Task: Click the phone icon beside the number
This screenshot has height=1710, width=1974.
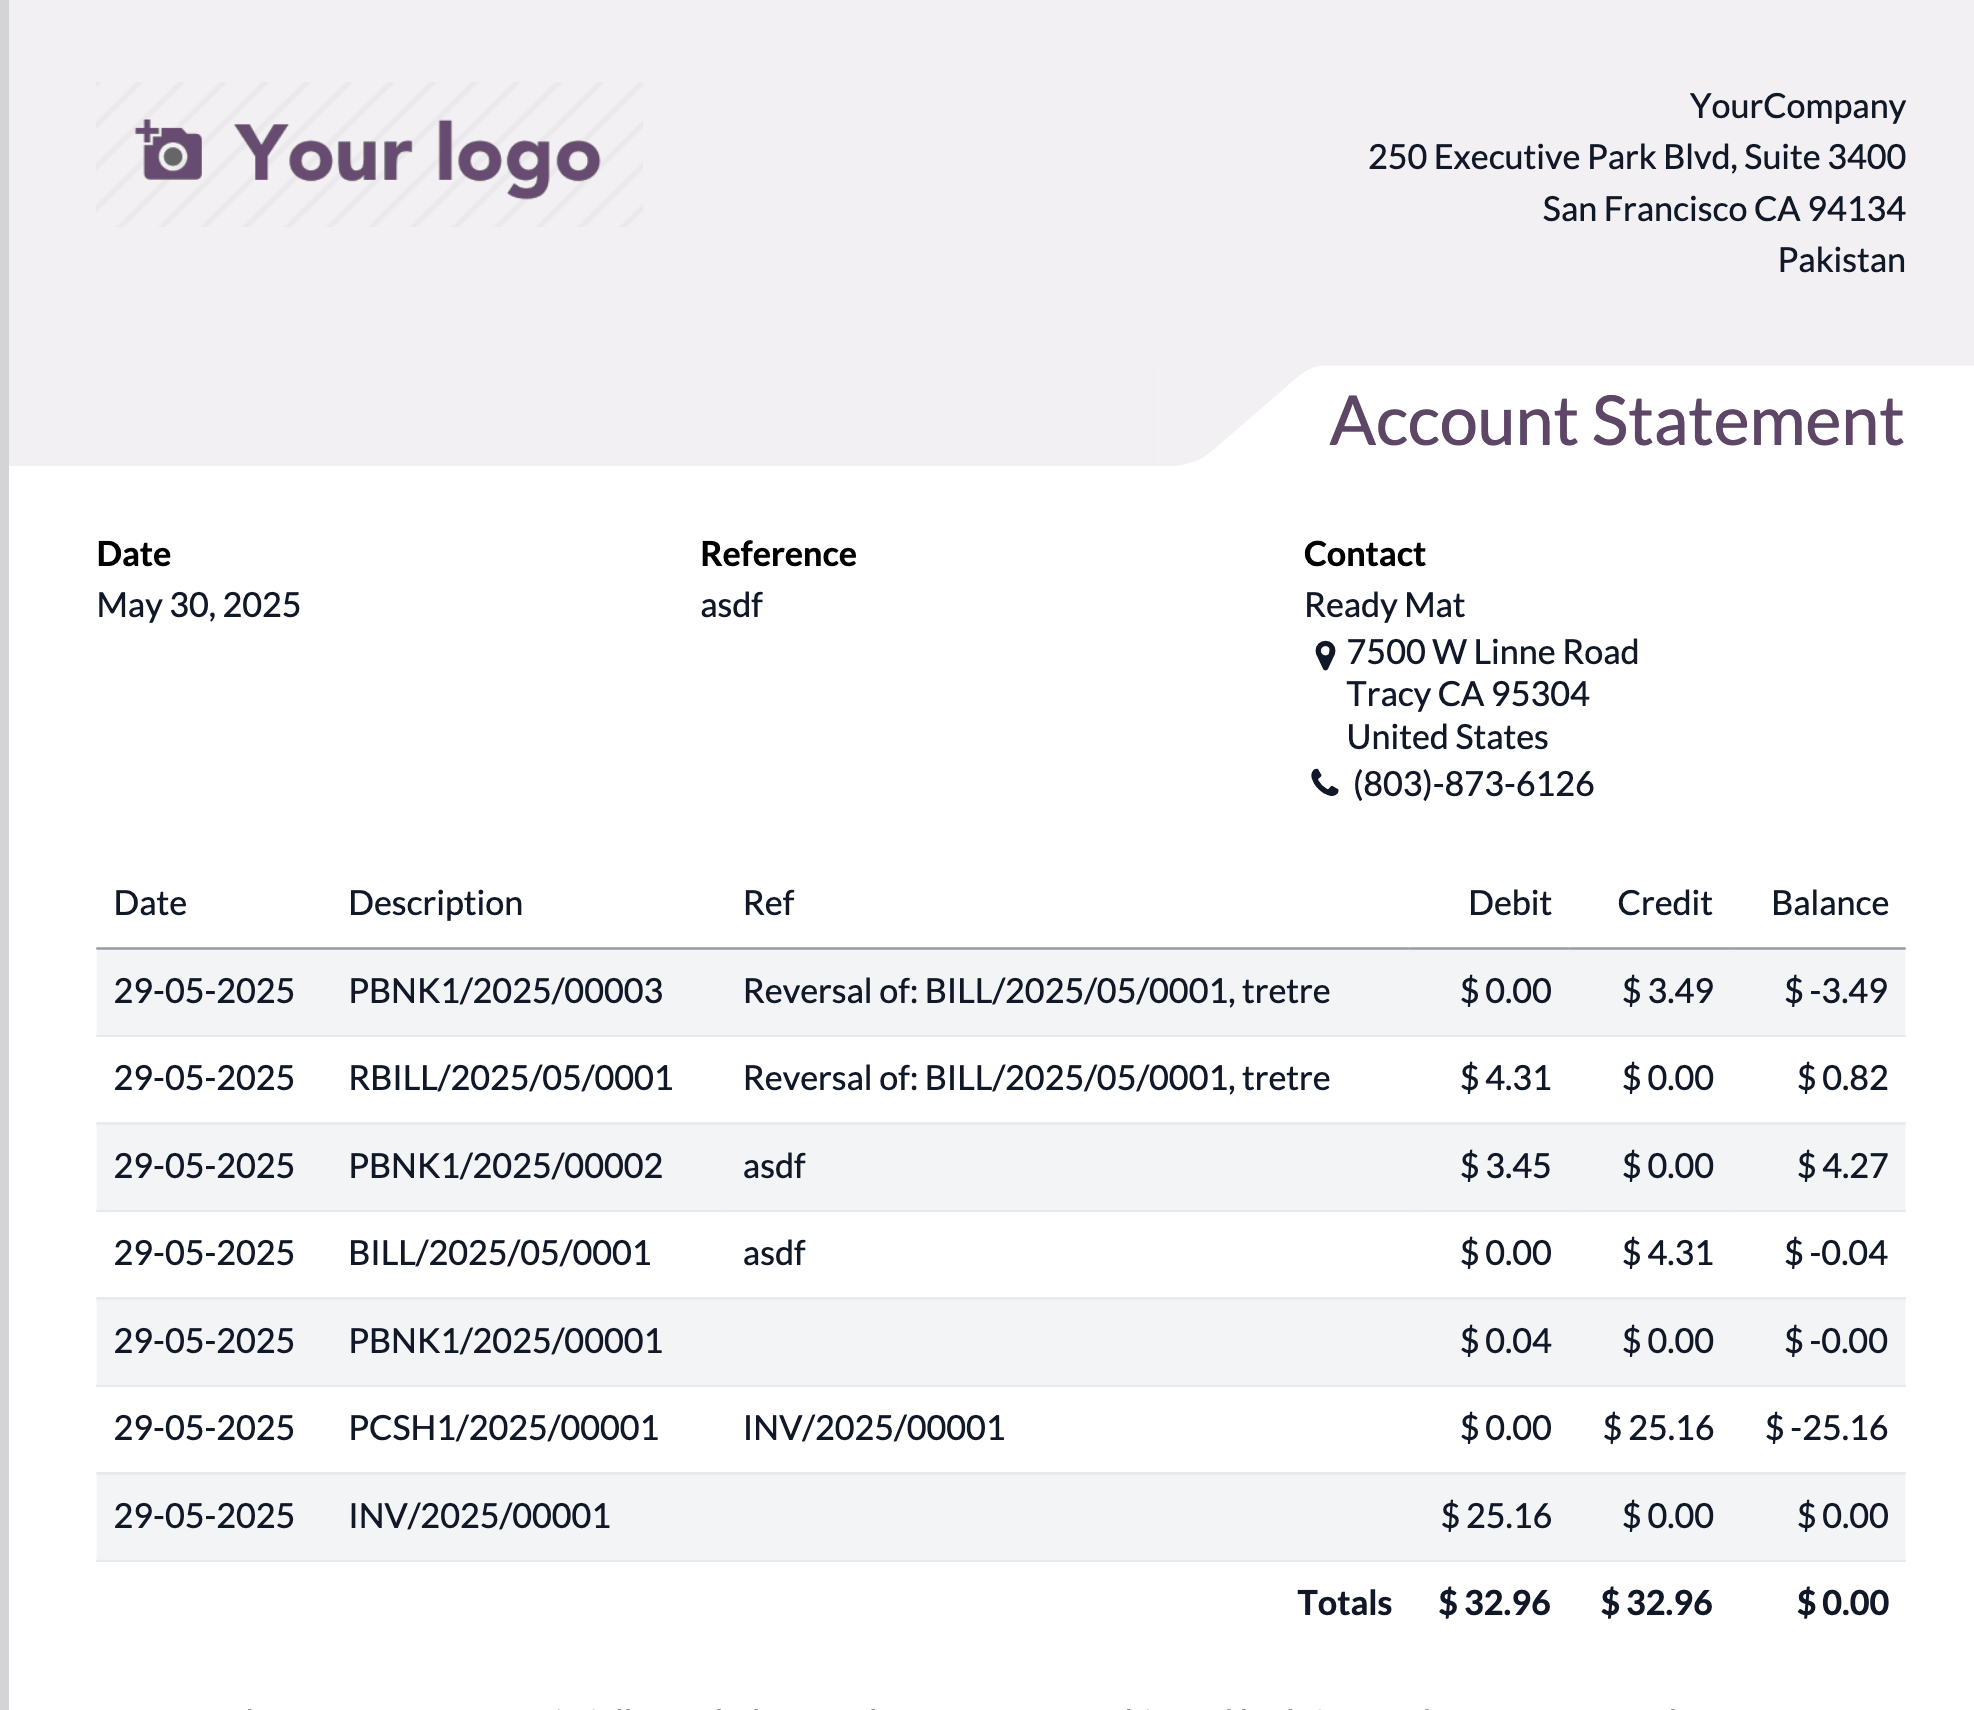Action: click(x=1324, y=783)
